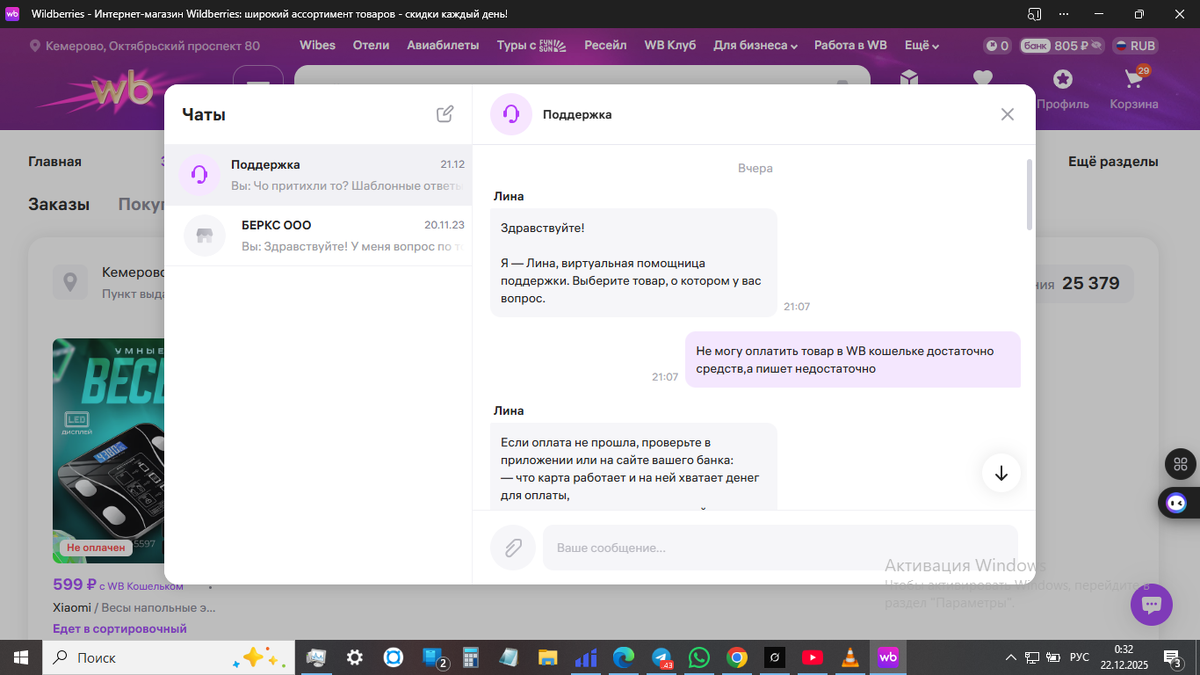Image resolution: width=1200 pixels, height=675 pixels.
Task: Open Calculator from taskbar
Action: point(471,657)
